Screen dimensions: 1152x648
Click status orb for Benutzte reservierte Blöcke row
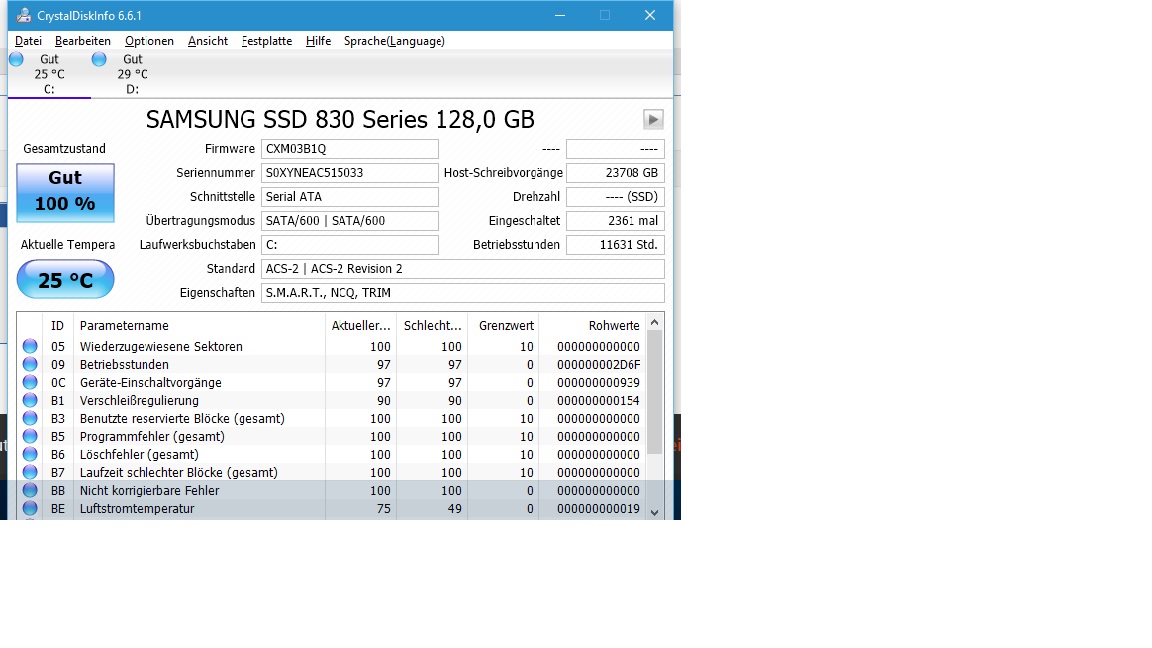point(30,418)
